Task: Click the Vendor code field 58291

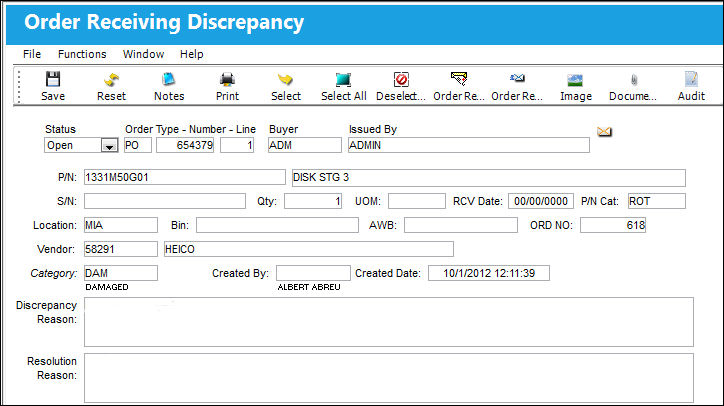Action: click(121, 249)
